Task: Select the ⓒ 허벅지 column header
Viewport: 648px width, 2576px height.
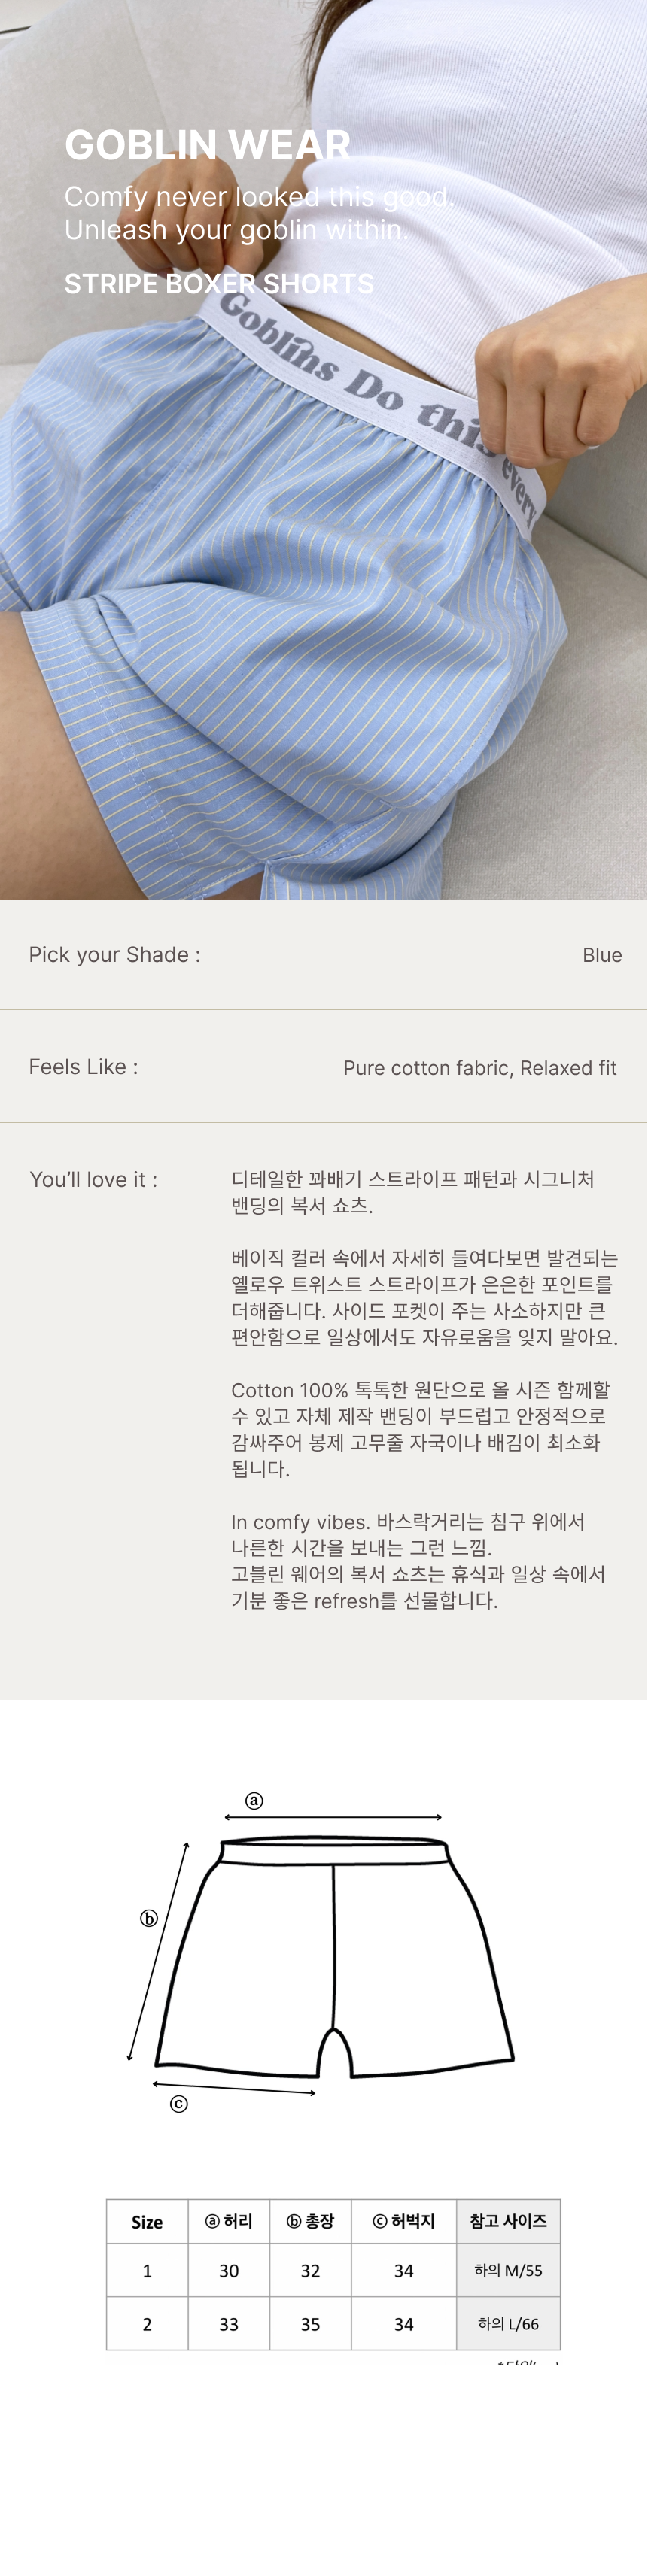Action: coord(403,2221)
